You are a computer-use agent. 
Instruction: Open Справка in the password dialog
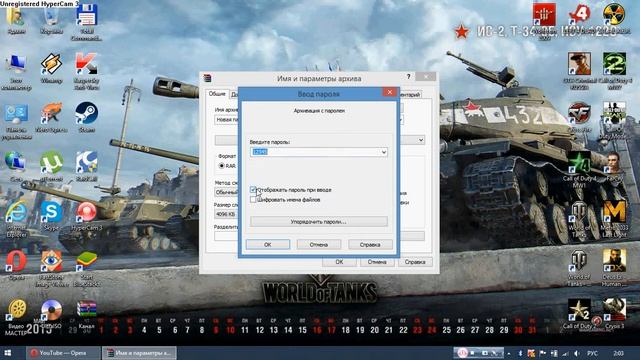(x=370, y=244)
